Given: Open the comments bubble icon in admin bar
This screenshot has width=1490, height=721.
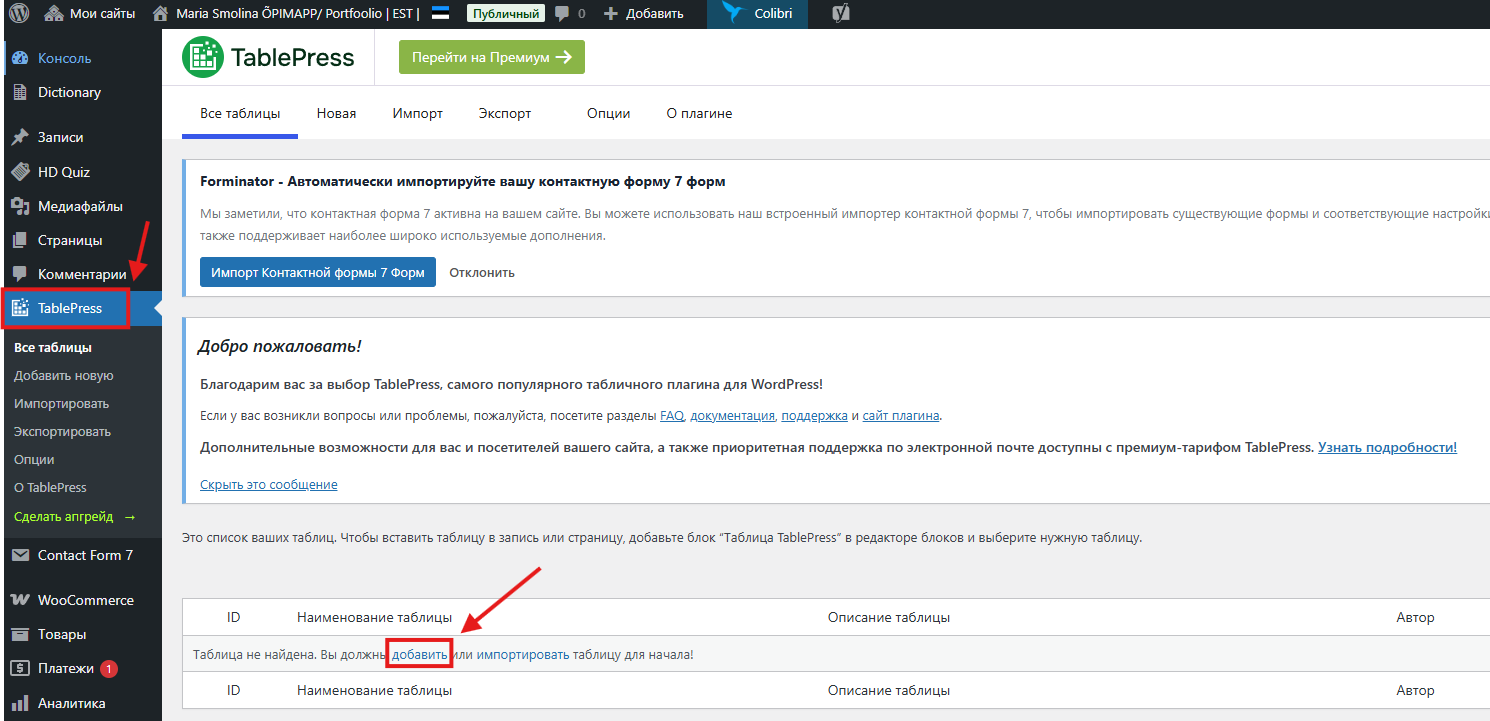Looking at the screenshot, I should click(x=563, y=14).
